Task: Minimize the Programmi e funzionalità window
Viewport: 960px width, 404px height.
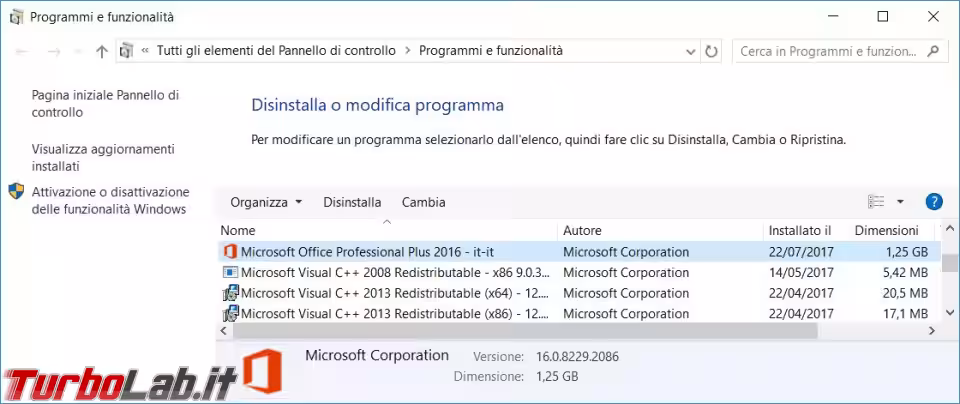Action: [833, 17]
